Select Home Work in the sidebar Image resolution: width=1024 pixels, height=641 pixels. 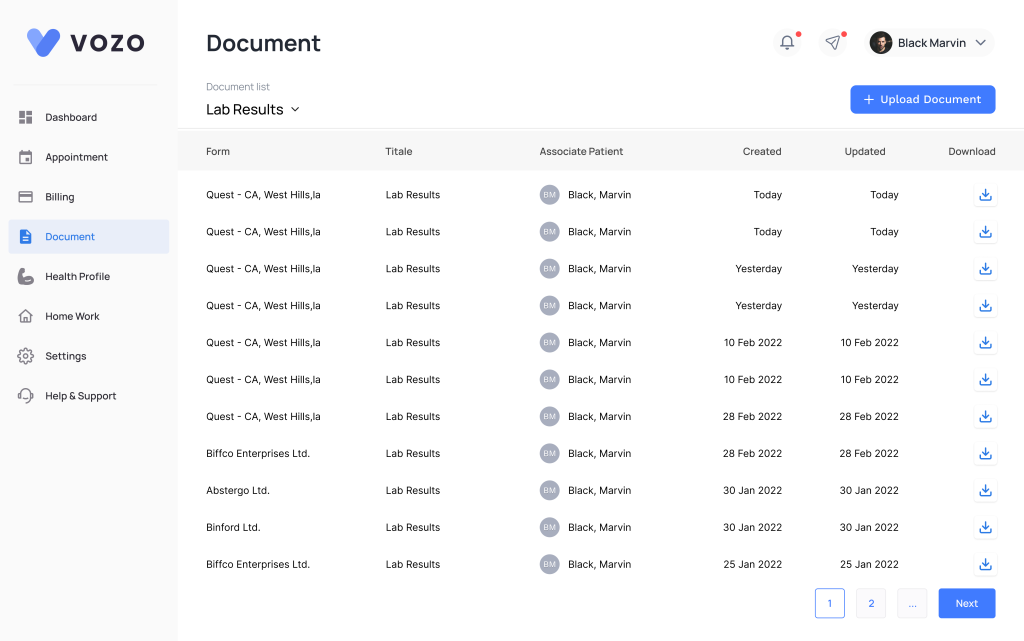tap(72, 317)
